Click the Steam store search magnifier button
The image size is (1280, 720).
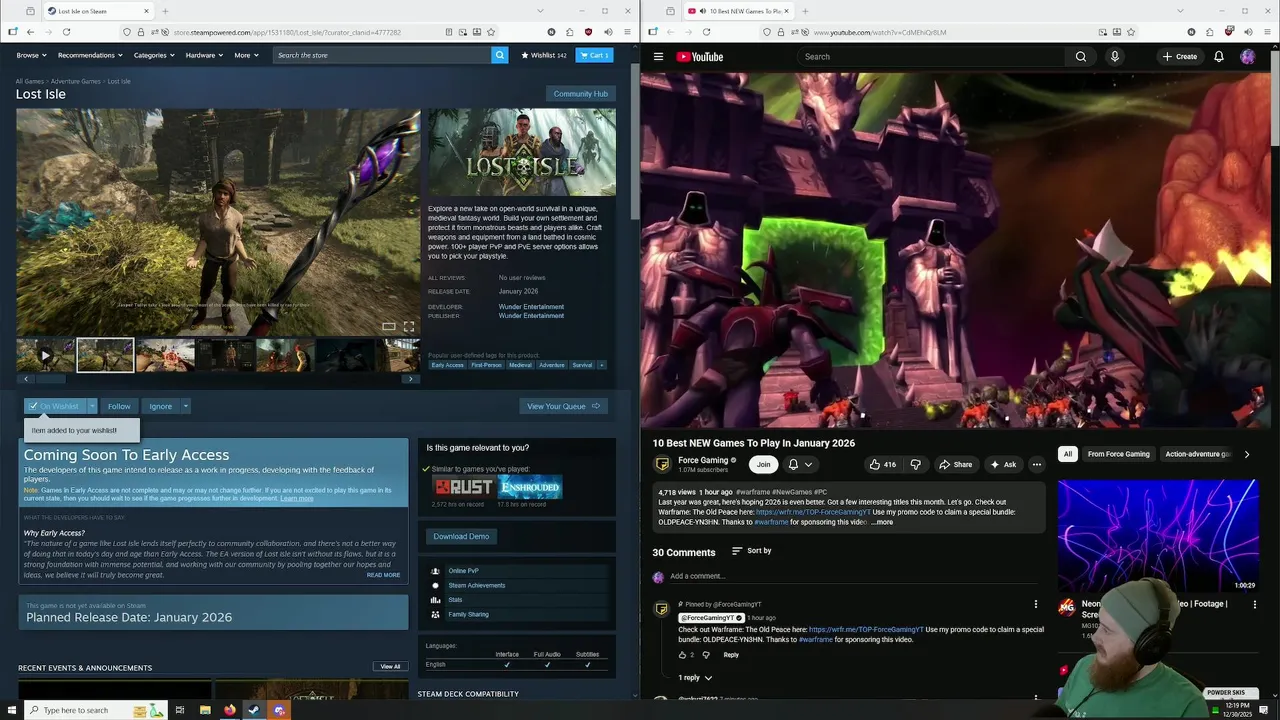[x=500, y=55]
